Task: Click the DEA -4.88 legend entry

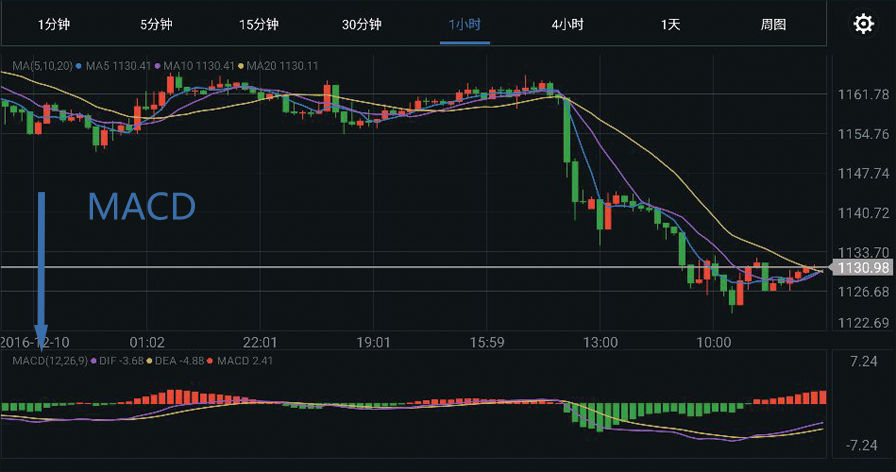Action: coord(178,360)
